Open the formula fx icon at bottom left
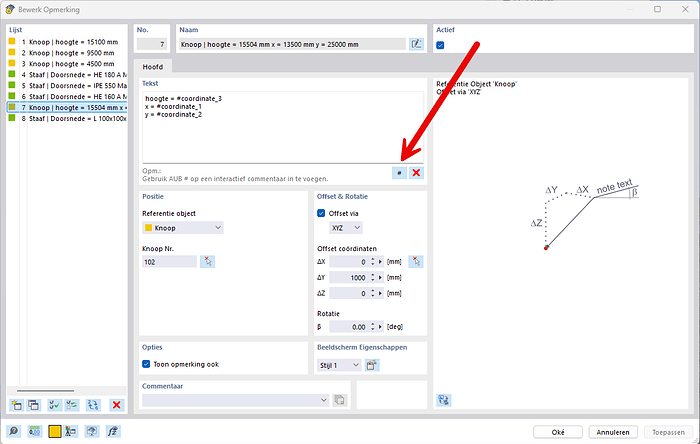Screen dimensions: 700x444 [114, 432]
